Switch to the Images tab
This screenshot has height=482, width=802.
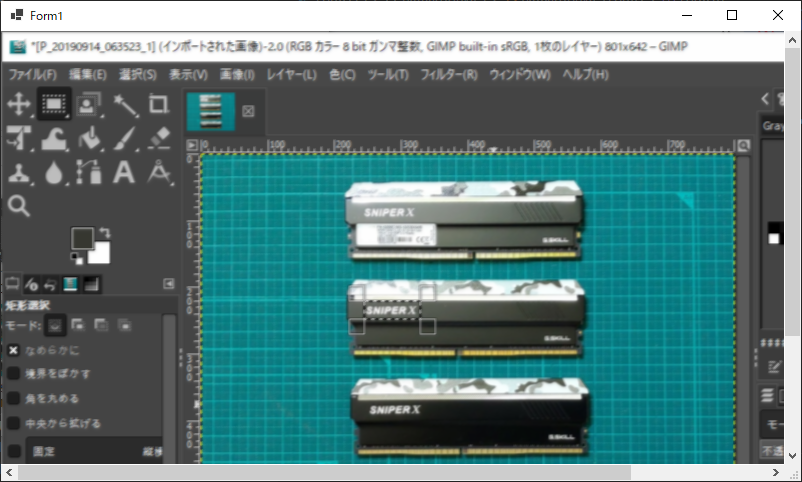70,284
